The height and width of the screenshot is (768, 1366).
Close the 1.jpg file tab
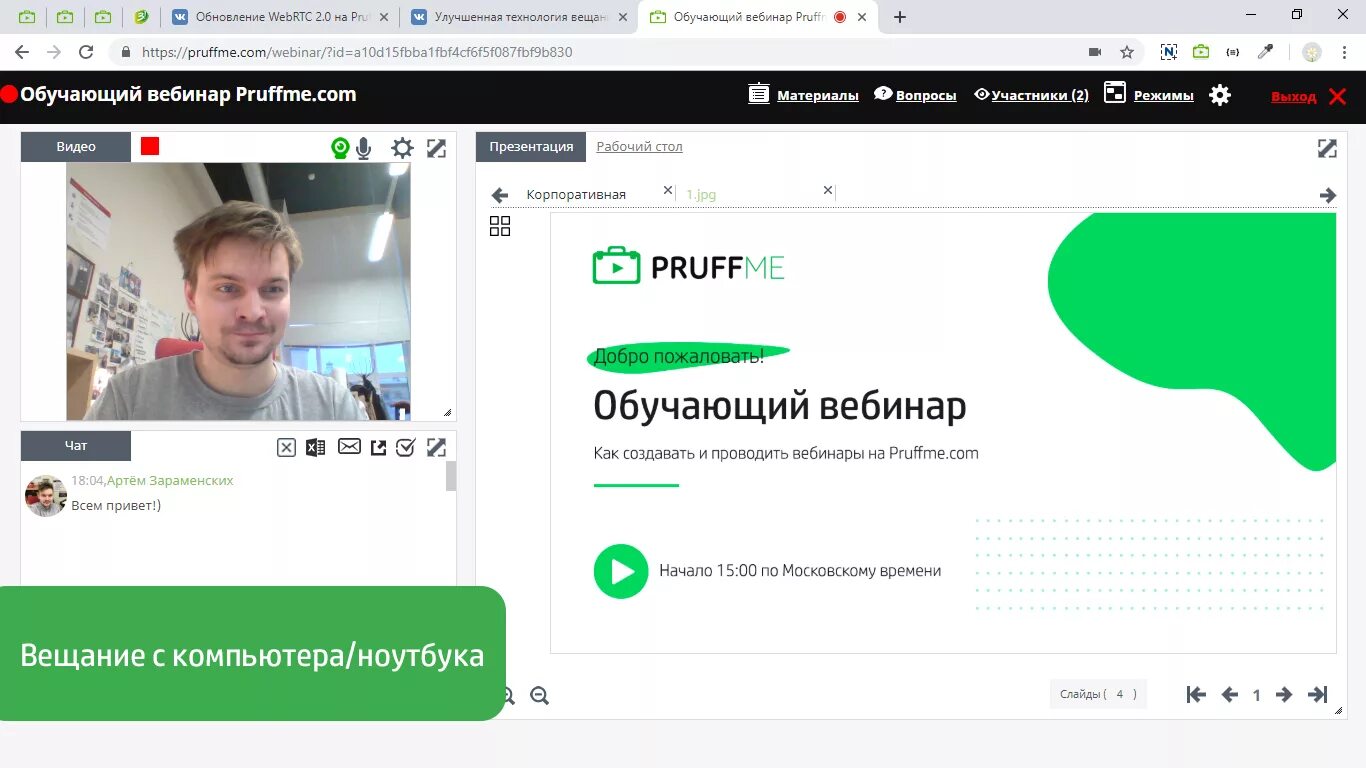828,190
